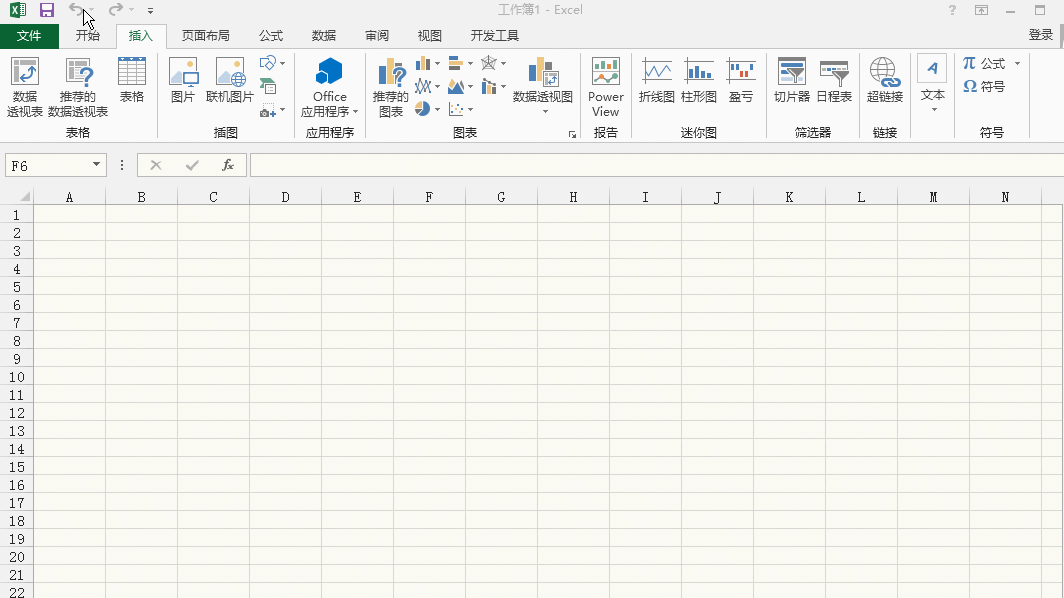
Task: Click into the formula bar field
Action: (x=657, y=165)
